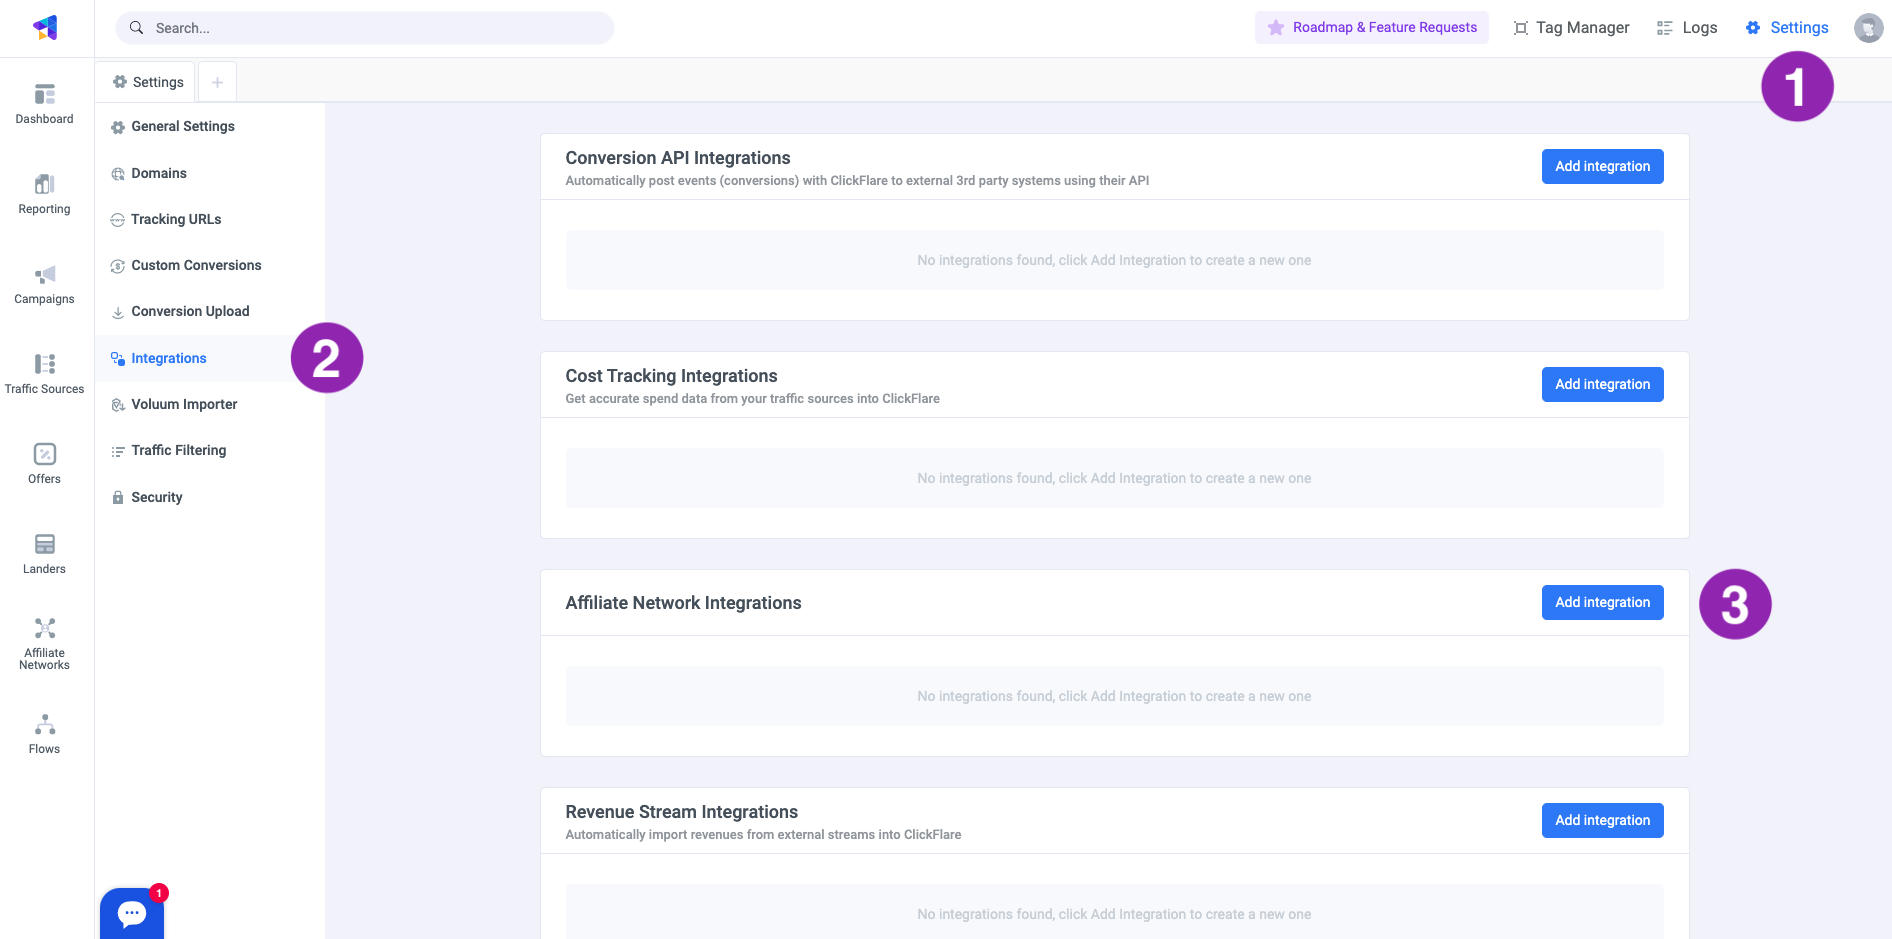Add a Revenue Stream integration
This screenshot has width=1892, height=939.
(x=1602, y=821)
